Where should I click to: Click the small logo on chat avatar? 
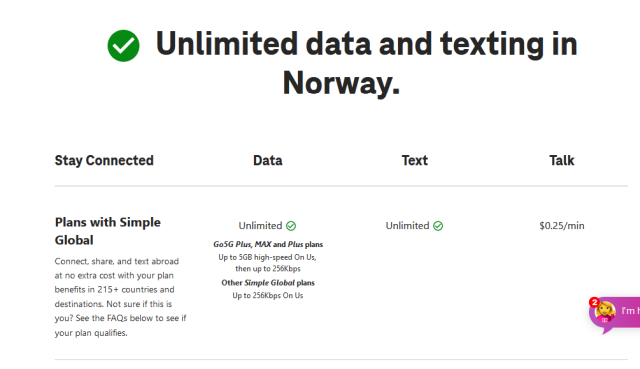pyautogui.click(x=604, y=320)
